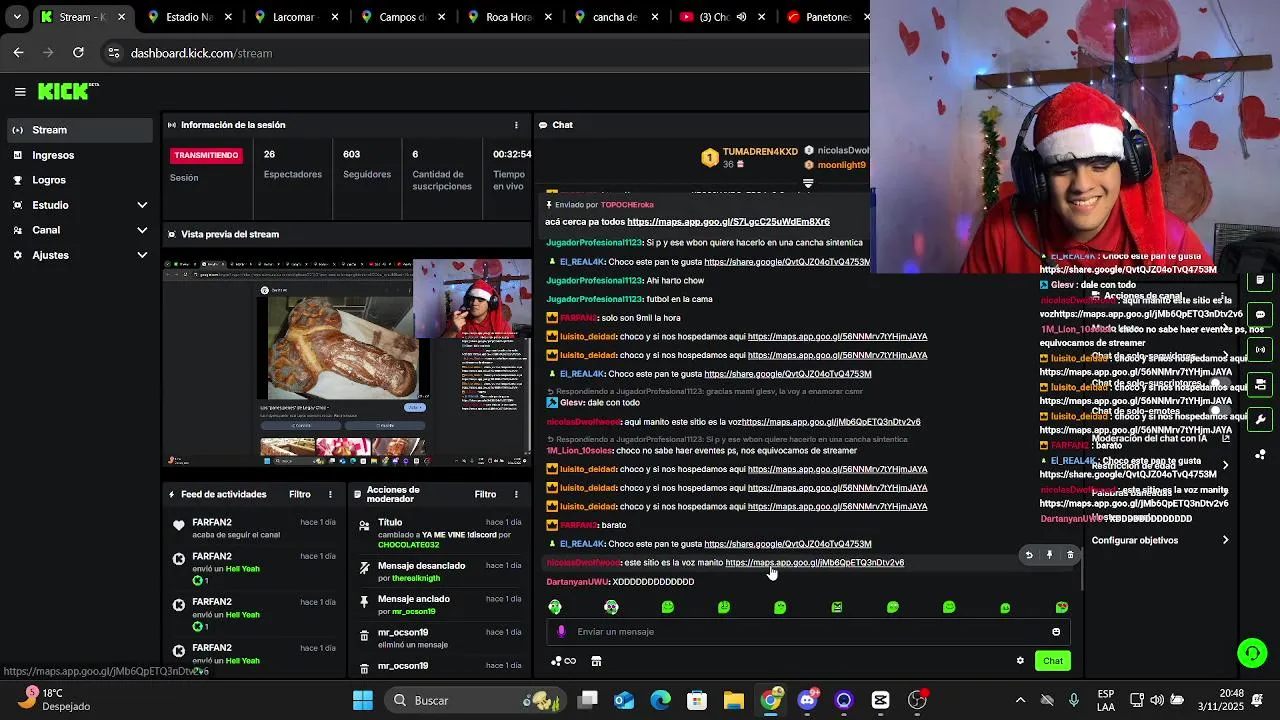Screen dimensions: 1280x720
Task: Reload the dashboard page
Action: point(78,53)
